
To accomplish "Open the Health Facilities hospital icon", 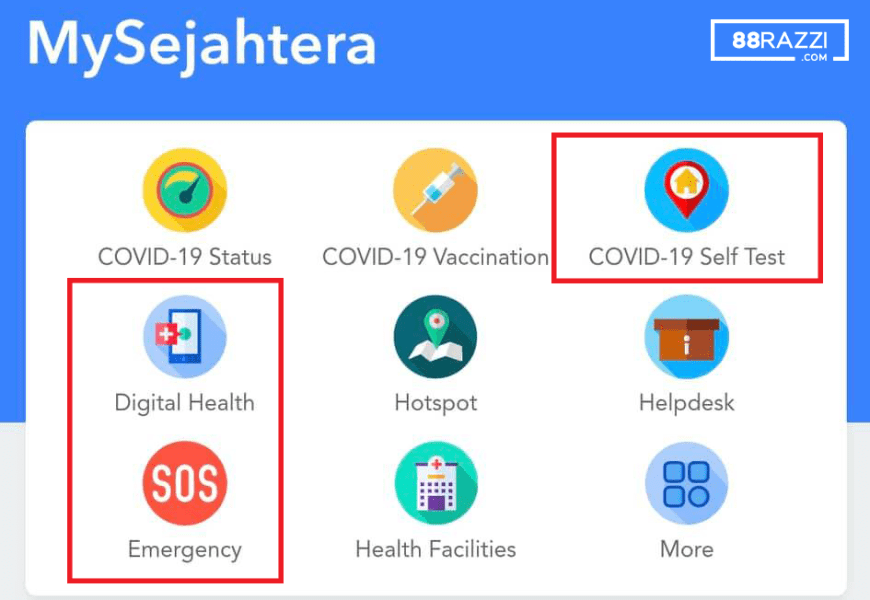I will click(x=436, y=483).
